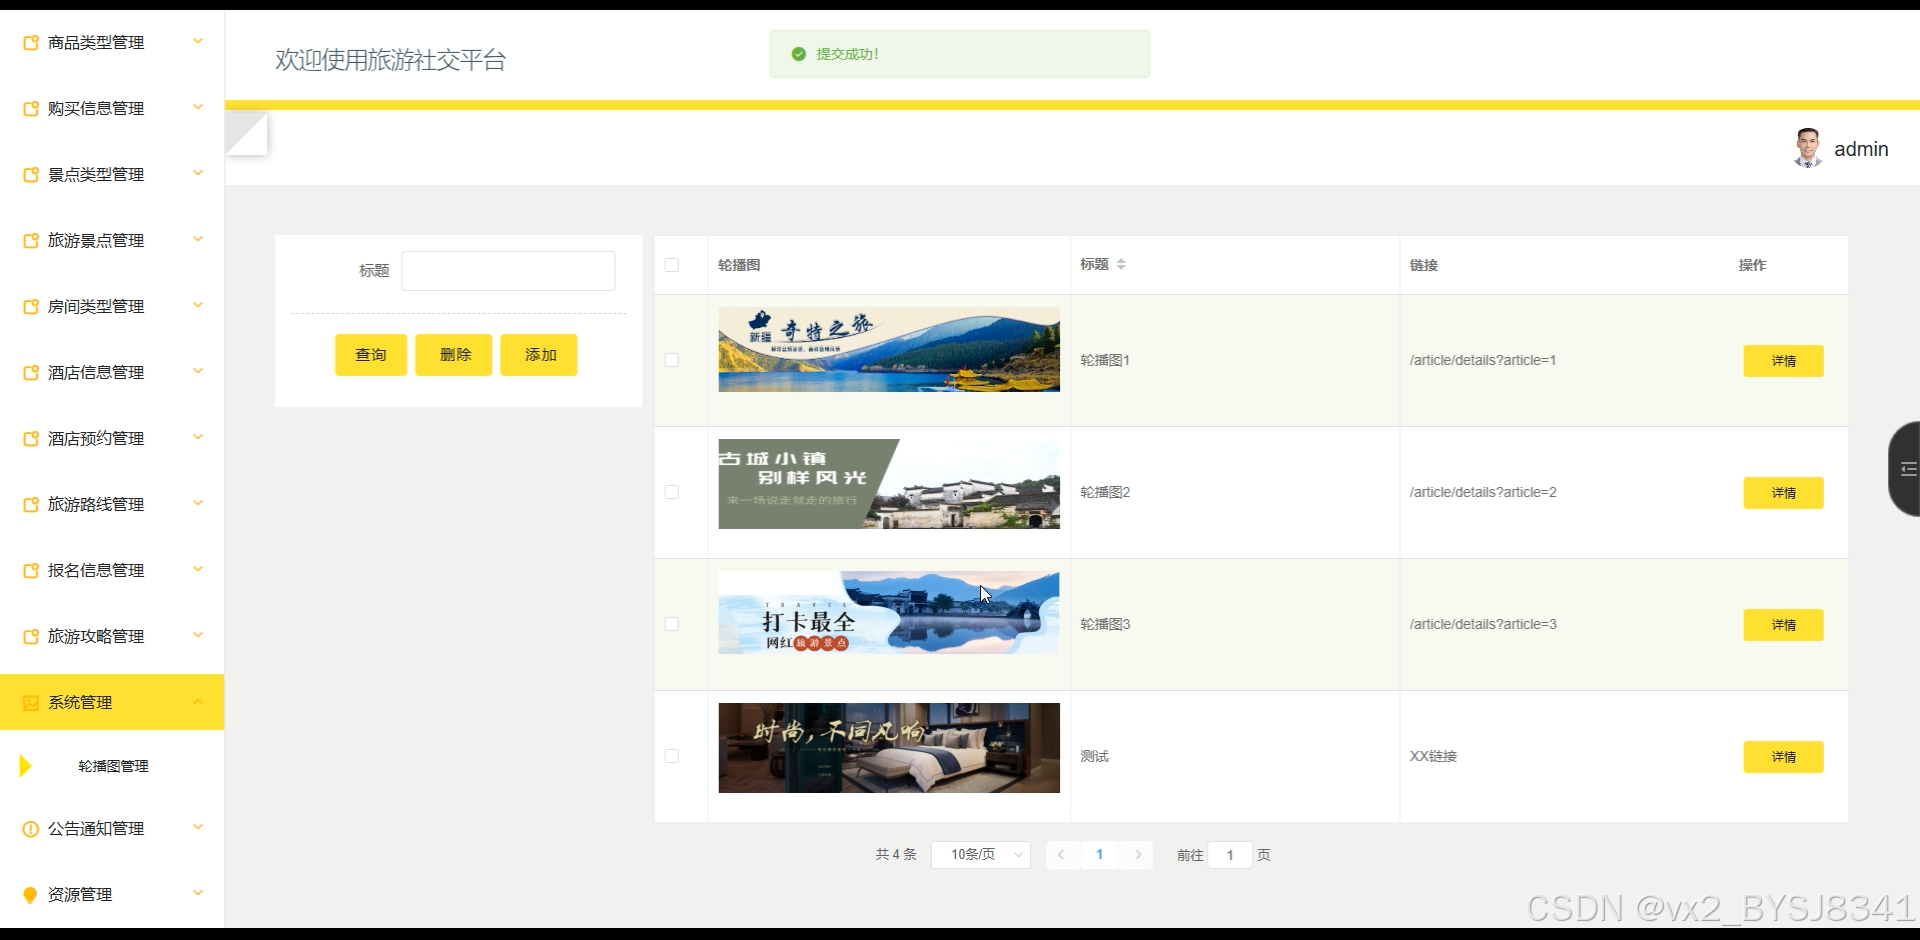Click the green success check icon
The image size is (1920, 940).
(798, 54)
